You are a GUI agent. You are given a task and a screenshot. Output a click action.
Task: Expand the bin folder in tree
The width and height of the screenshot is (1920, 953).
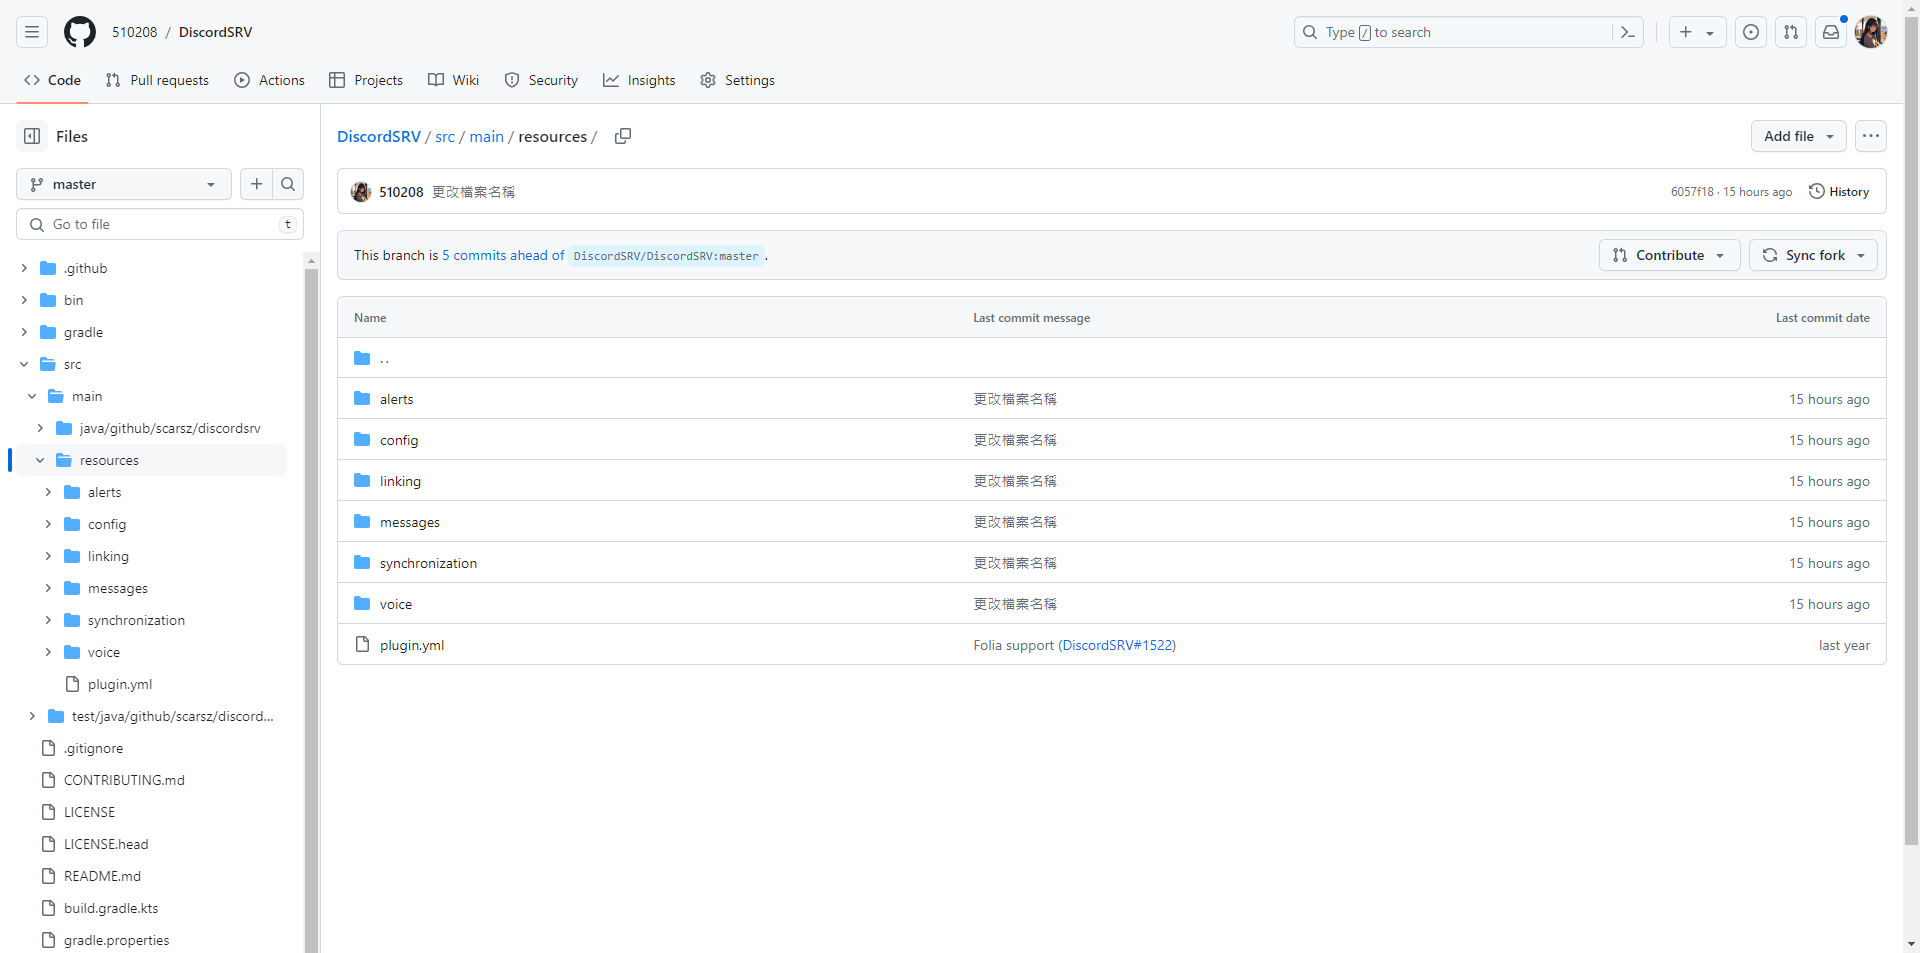coord(24,300)
